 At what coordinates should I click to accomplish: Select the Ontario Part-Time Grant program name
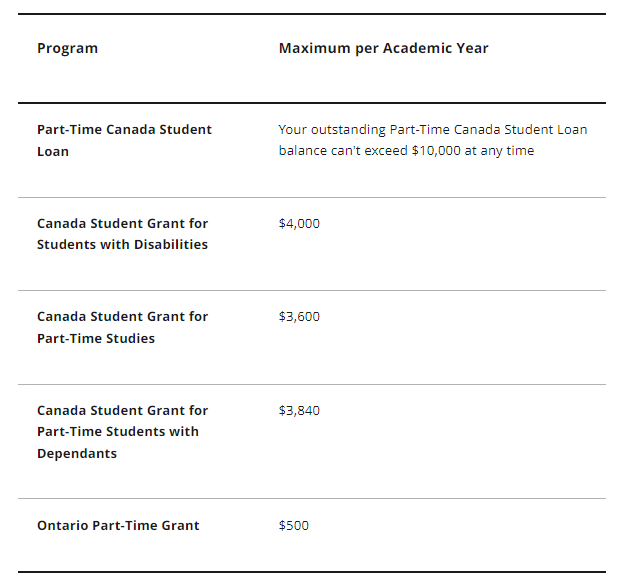pos(118,526)
